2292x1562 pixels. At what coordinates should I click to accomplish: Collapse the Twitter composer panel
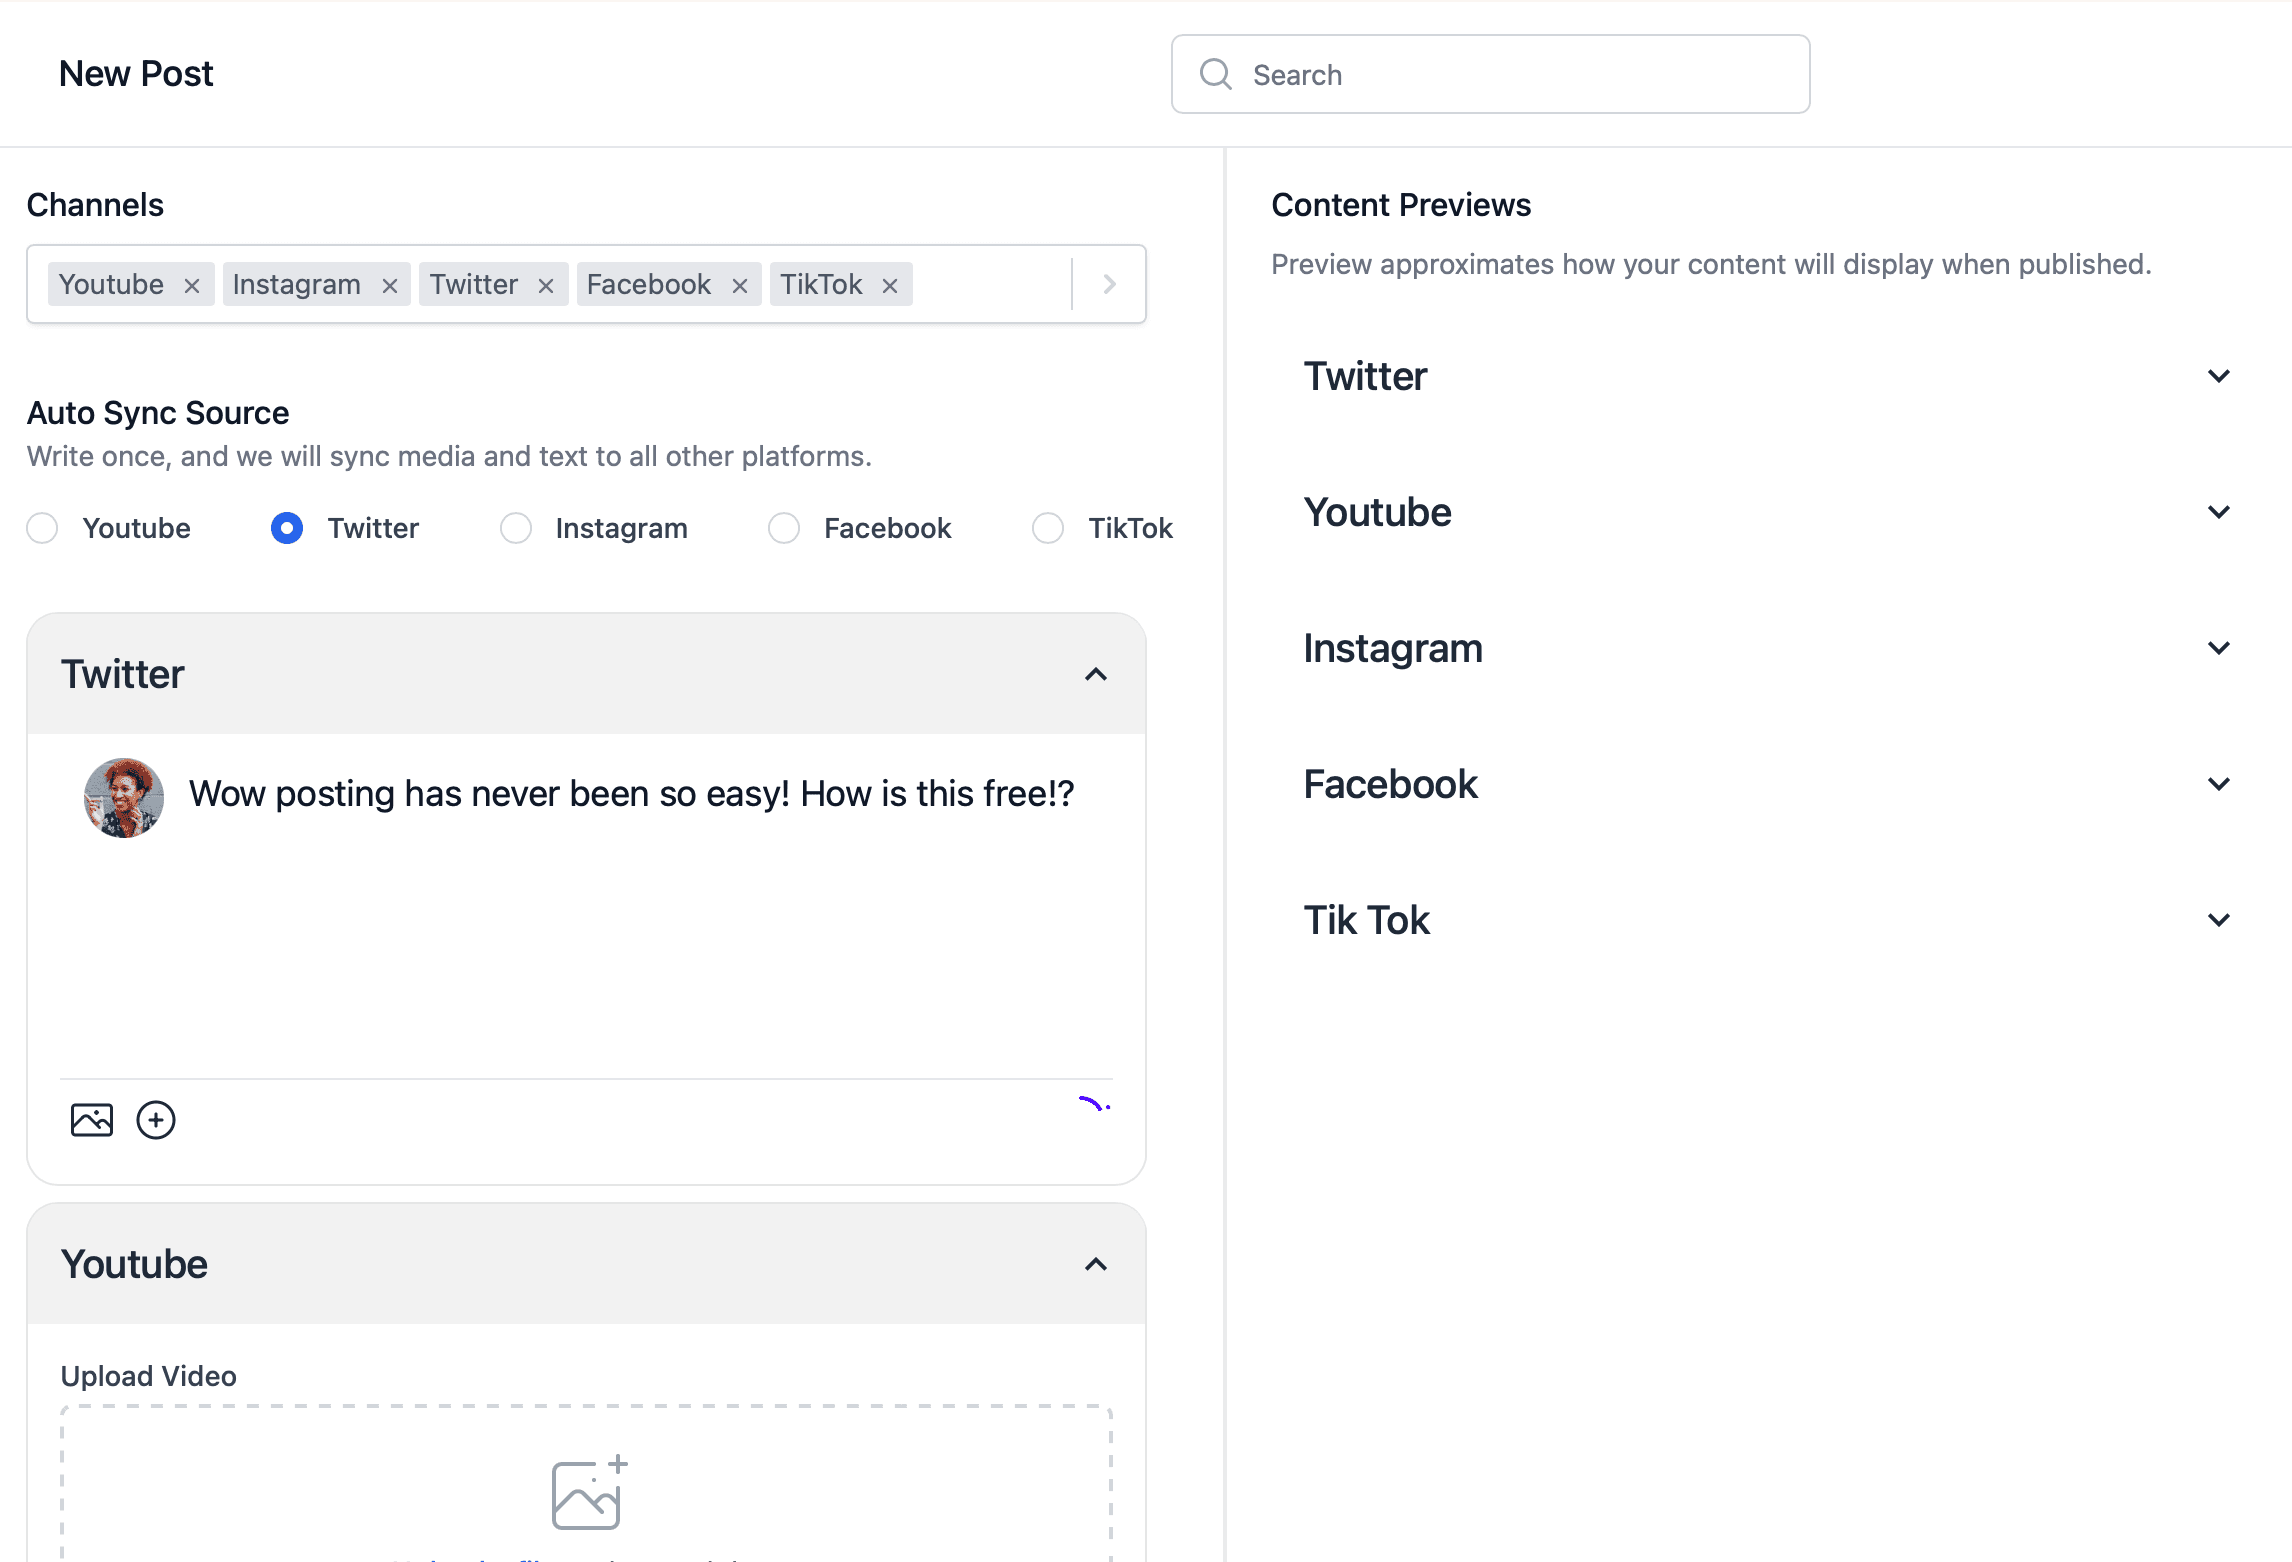pyautogui.click(x=1096, y=674)
